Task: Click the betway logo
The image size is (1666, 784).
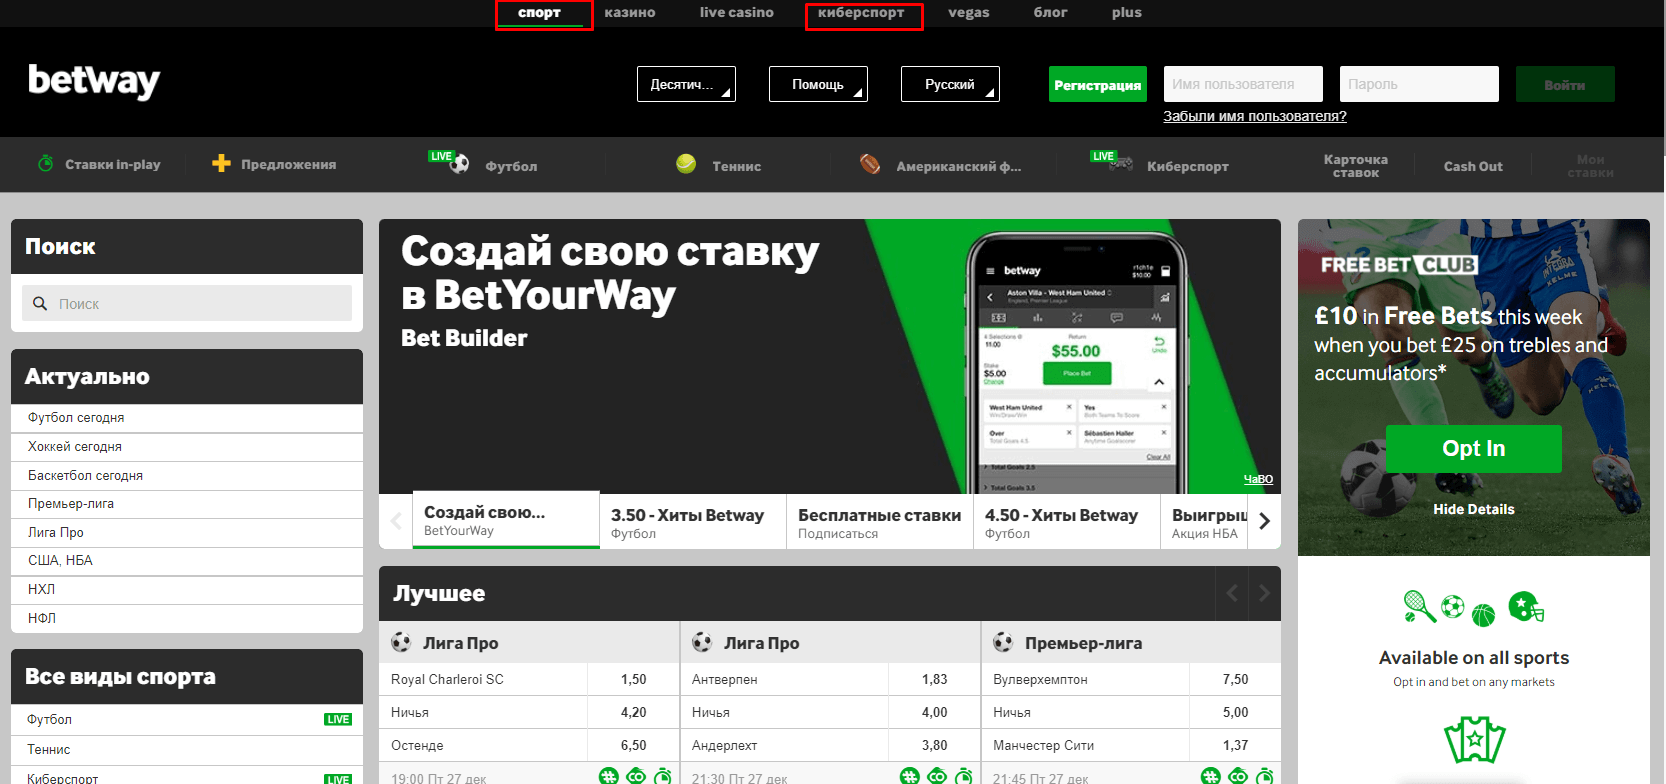Action: (94, 81)
